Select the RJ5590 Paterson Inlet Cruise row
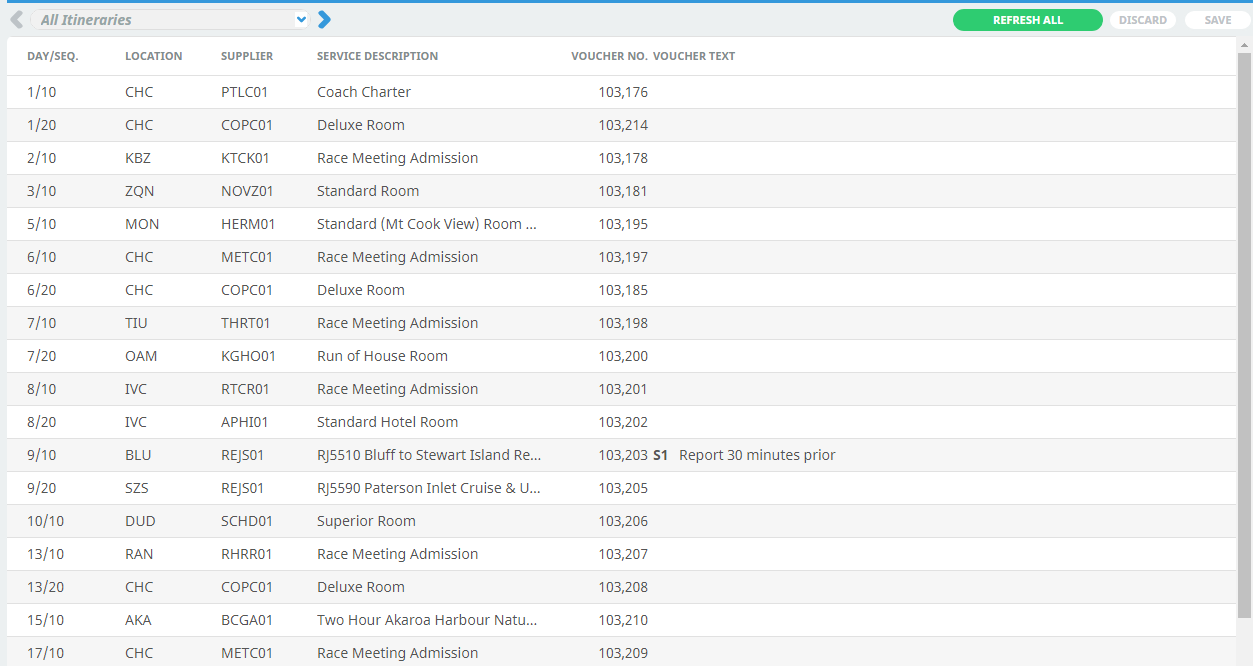The height and width of the screenshot is (666, 1253). click(428, 488)
